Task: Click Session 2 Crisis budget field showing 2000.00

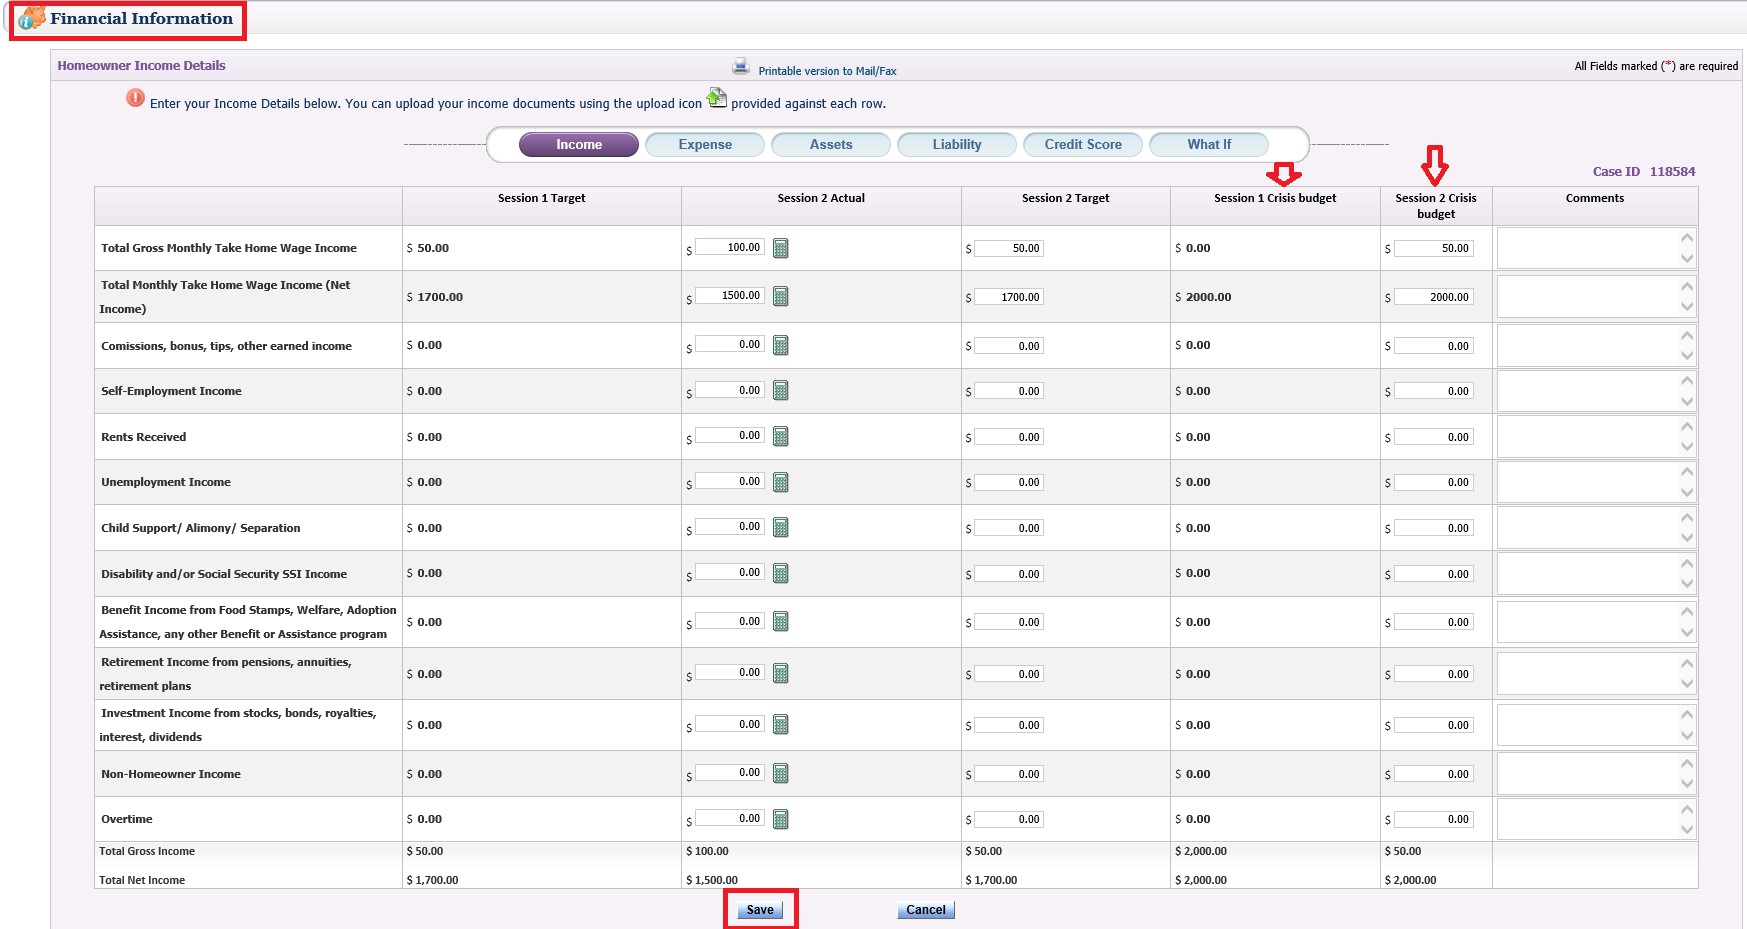Action: (x=1433, y=297)
